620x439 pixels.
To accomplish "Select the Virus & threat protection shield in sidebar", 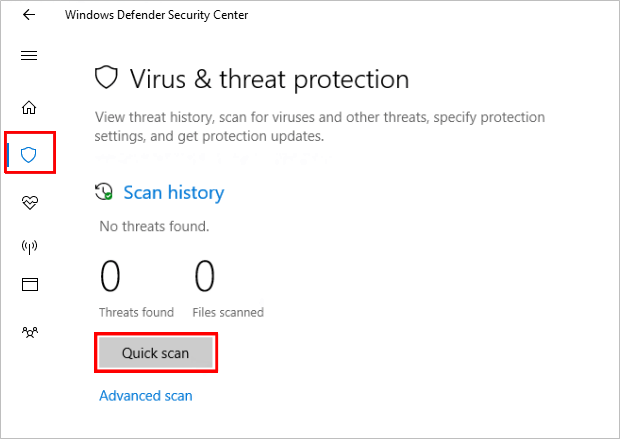I will pos(29,155).
